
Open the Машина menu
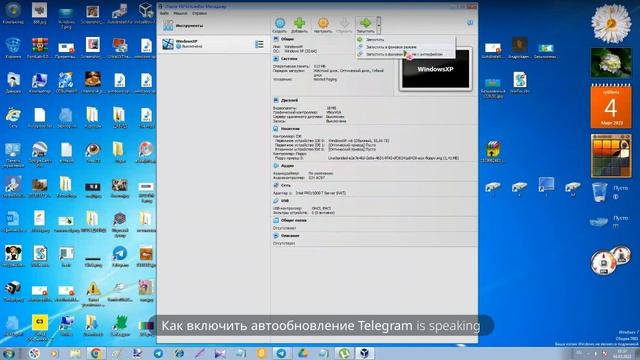tap(180, 13)
